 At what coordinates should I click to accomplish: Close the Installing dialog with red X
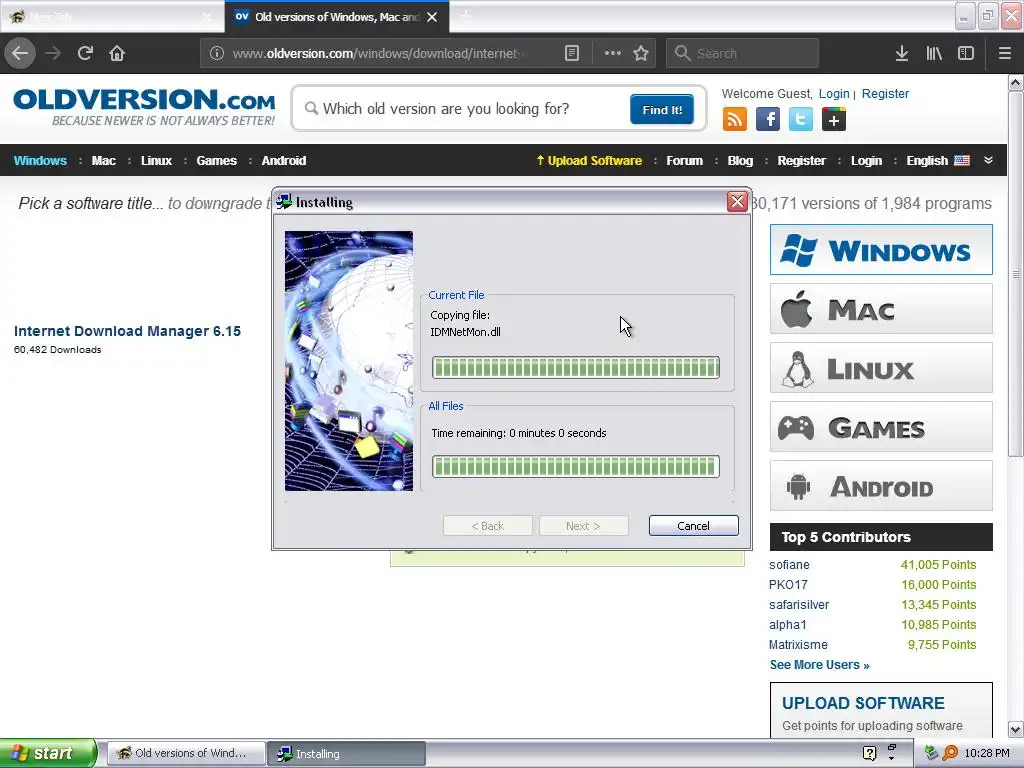click(737, 202)
